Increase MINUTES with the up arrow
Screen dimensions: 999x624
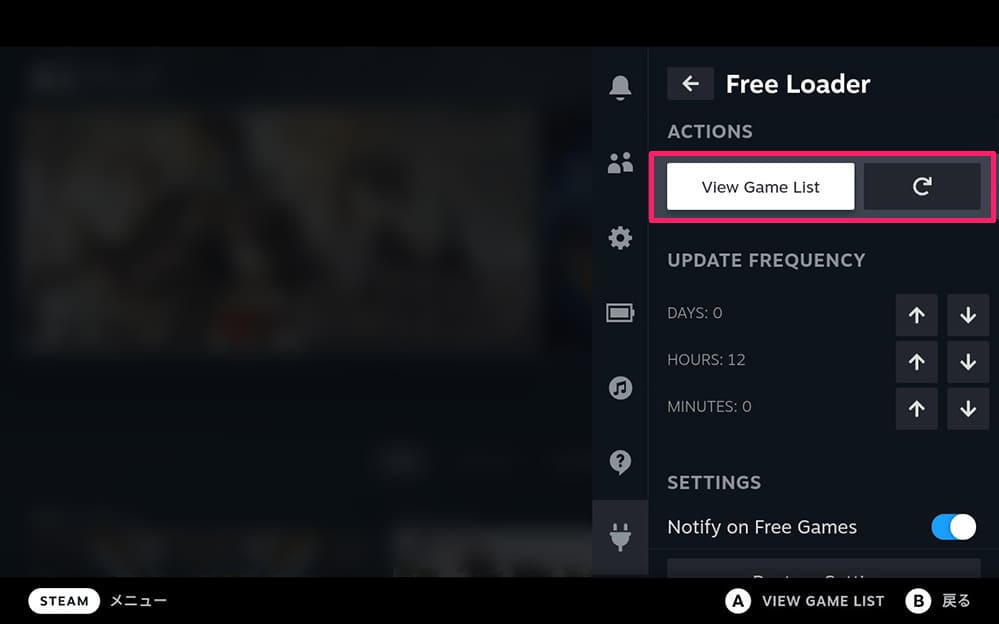[x=916, y=409]
